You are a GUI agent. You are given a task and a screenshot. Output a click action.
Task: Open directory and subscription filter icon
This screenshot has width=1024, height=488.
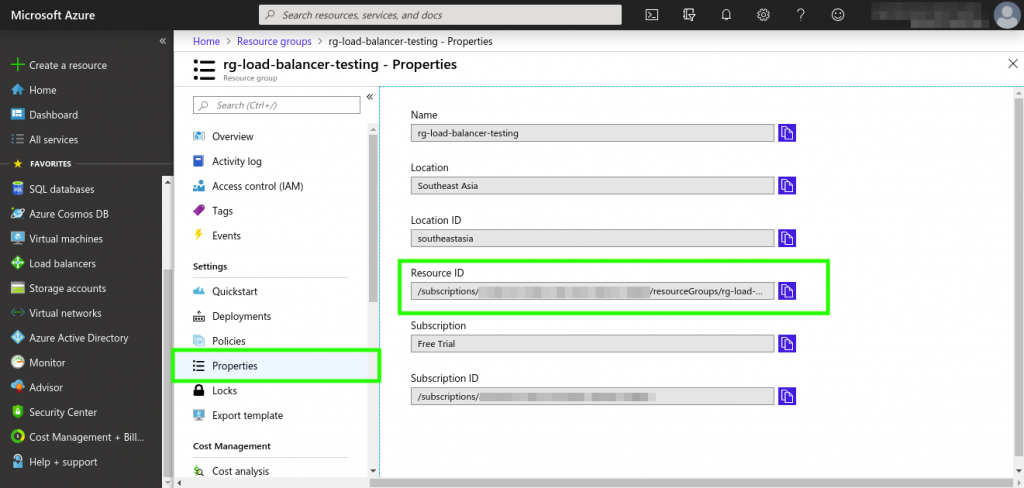pos(688,15)
